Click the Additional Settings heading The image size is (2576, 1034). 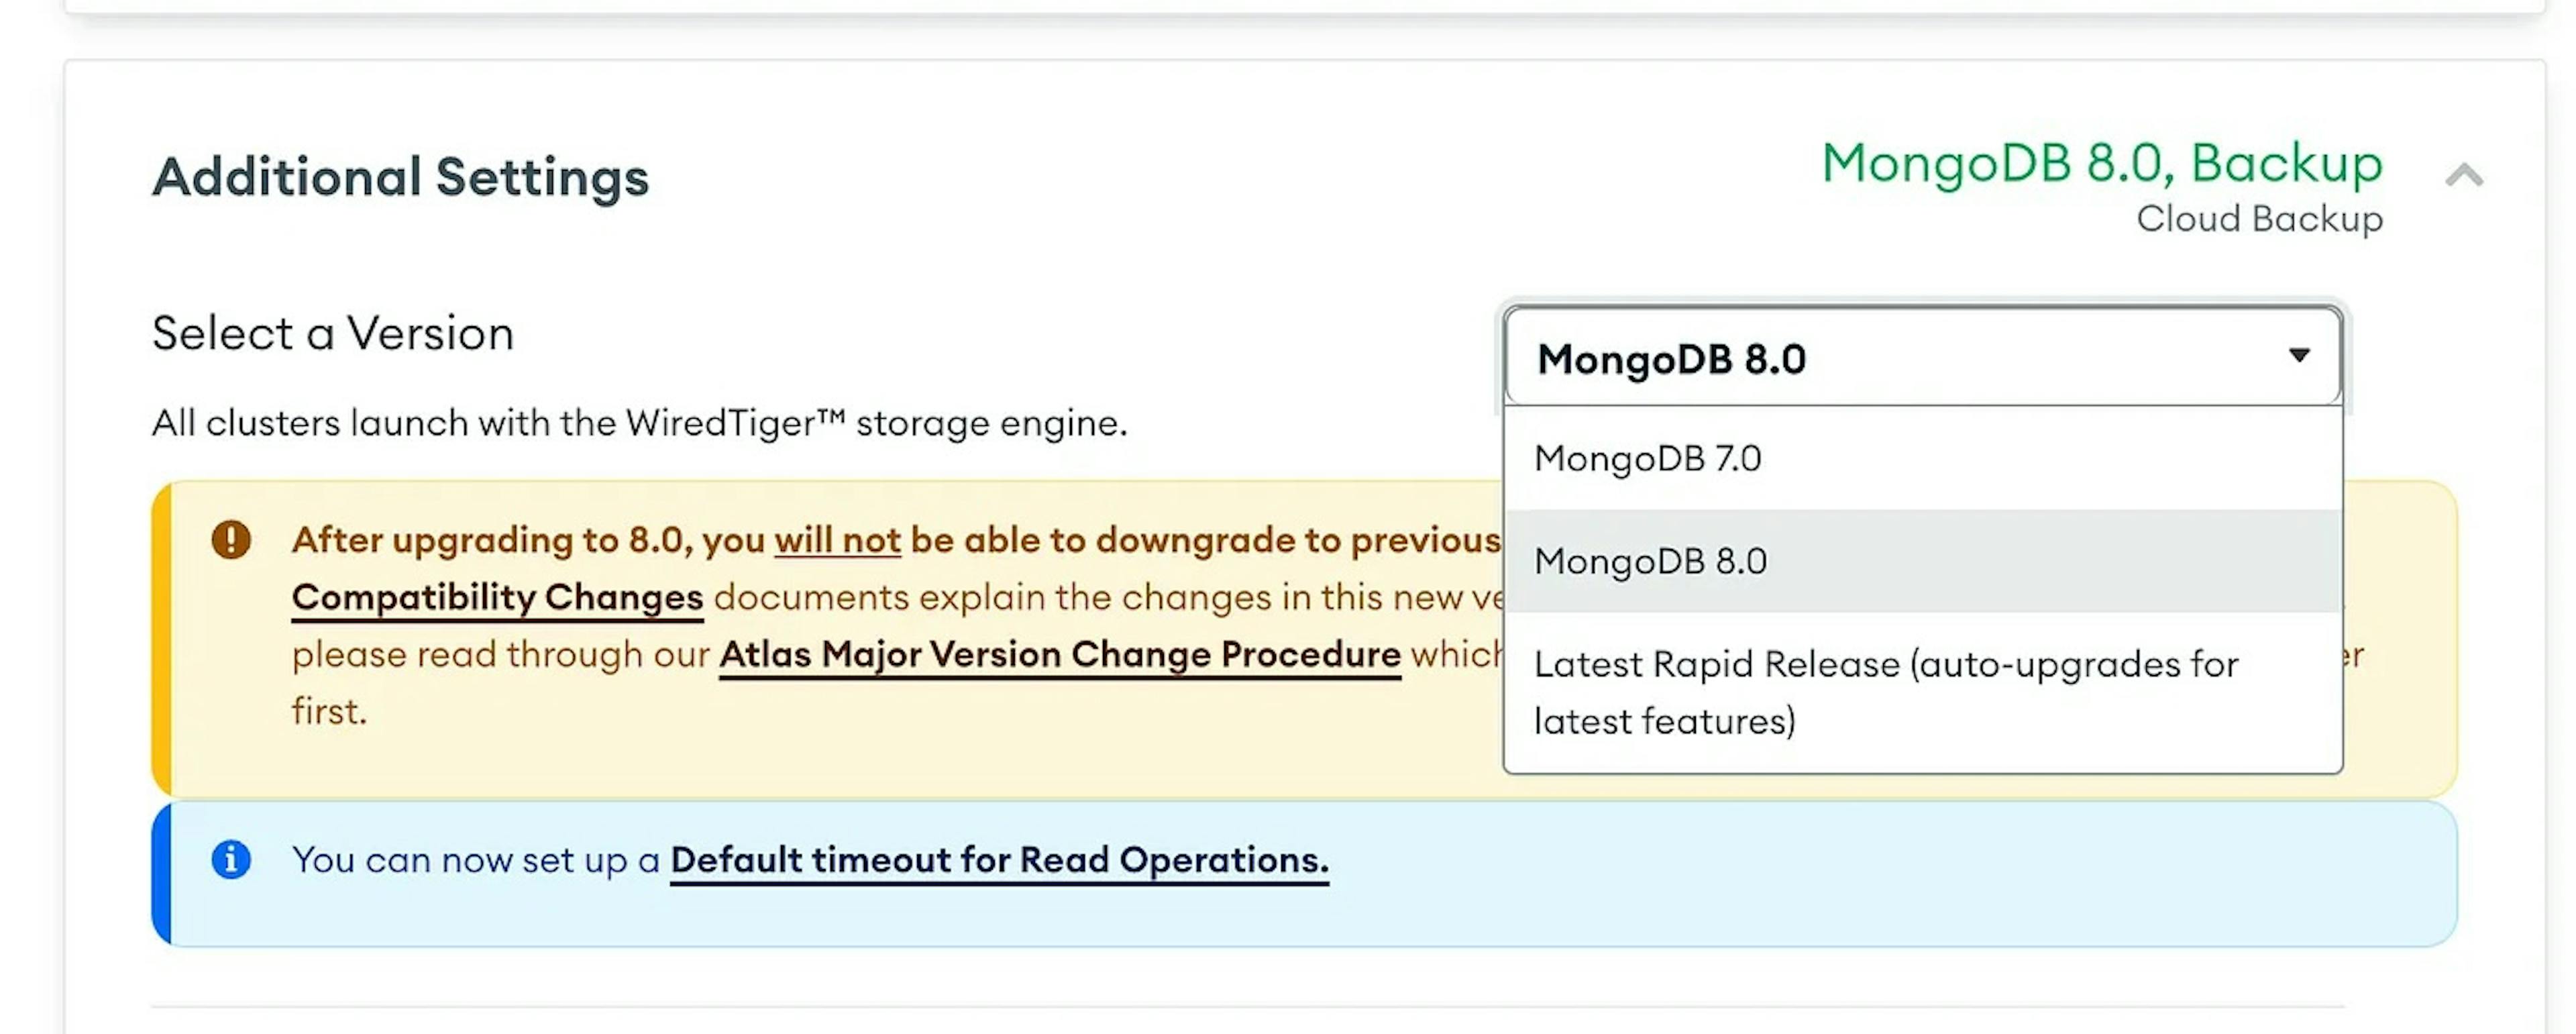click(400, 178)
